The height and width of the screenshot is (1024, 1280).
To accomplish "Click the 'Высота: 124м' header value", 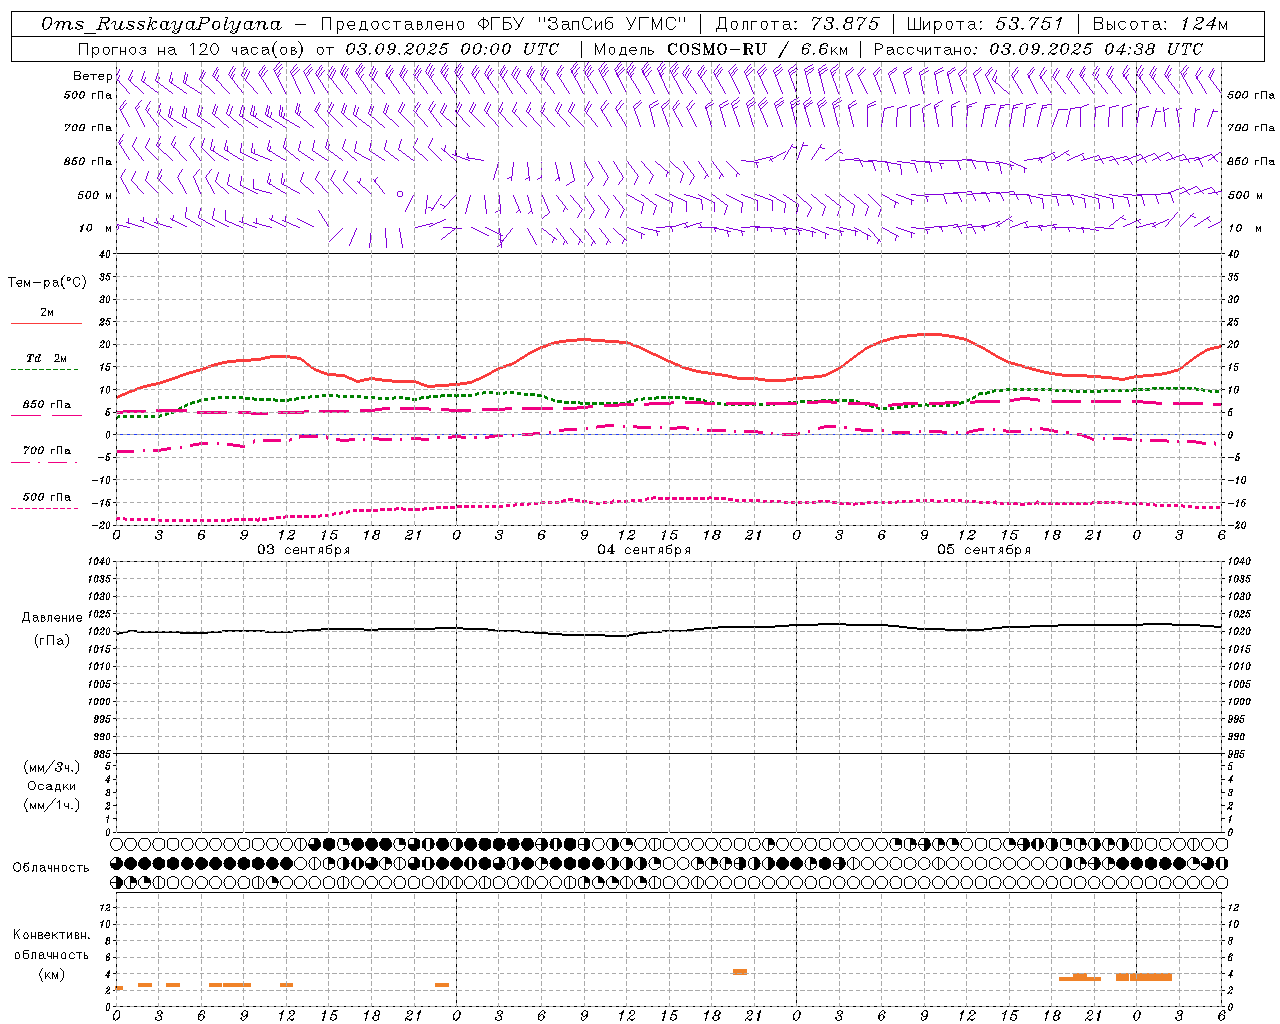I will point(1160,24).
